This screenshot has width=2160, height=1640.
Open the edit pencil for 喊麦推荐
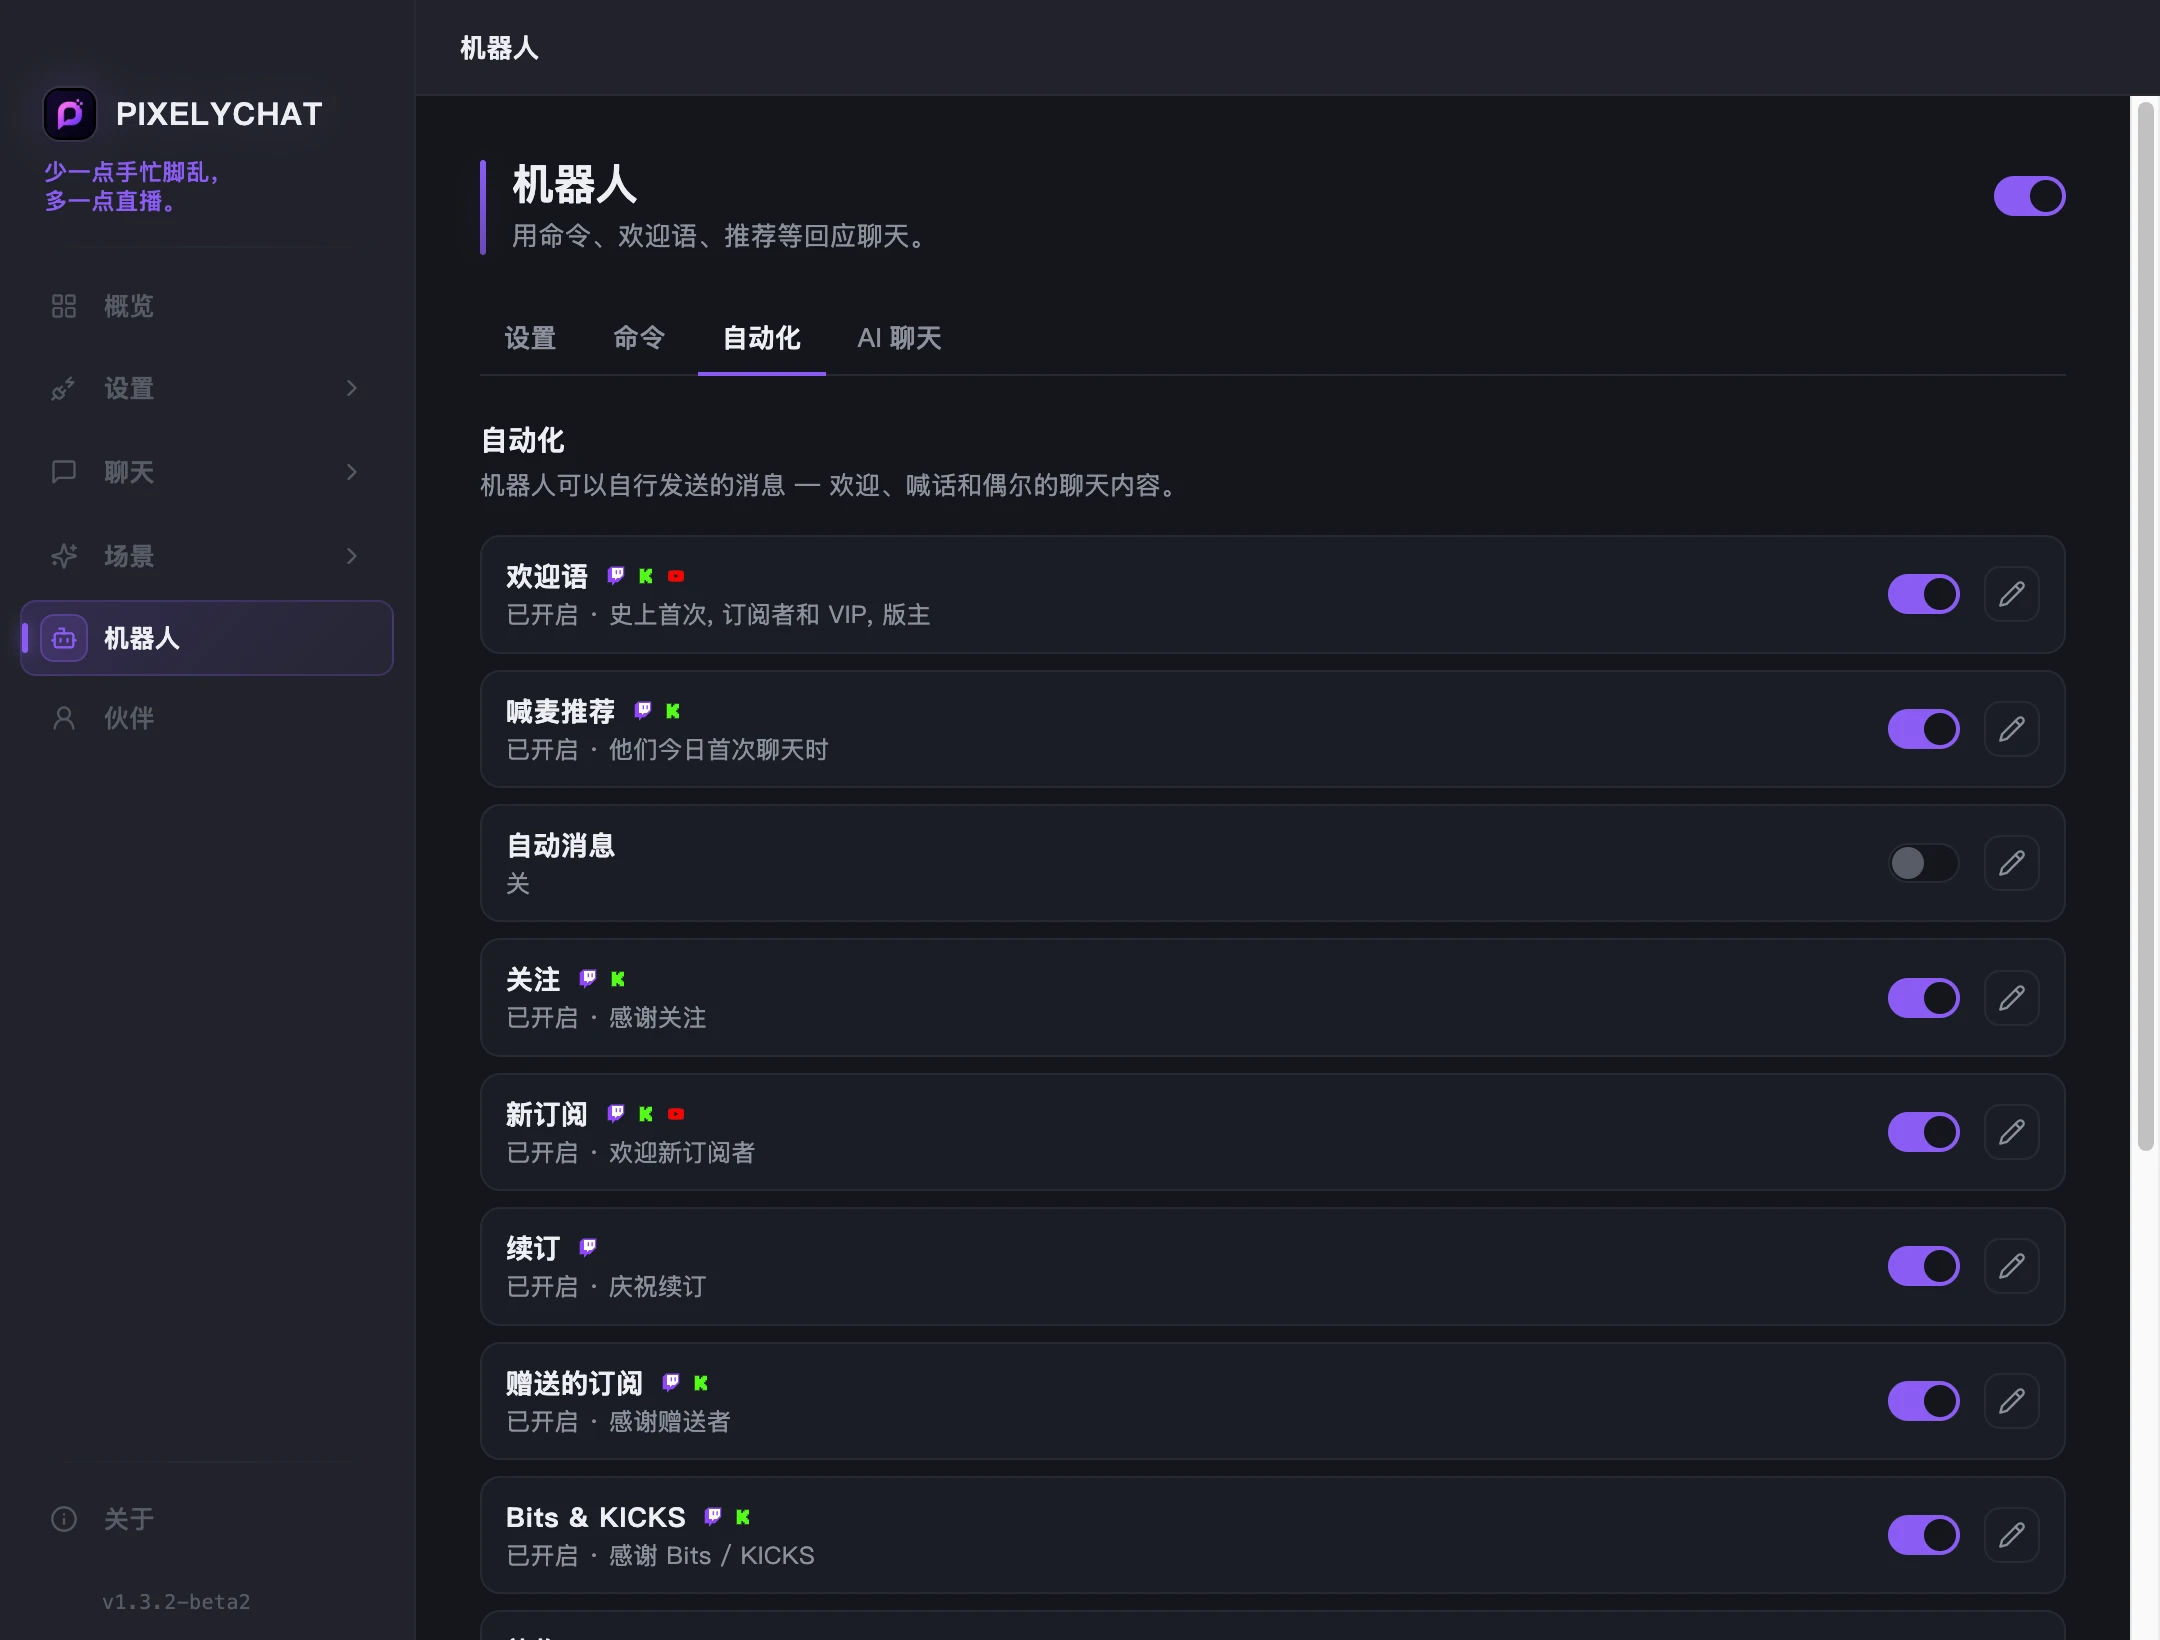pos(2011,729)
